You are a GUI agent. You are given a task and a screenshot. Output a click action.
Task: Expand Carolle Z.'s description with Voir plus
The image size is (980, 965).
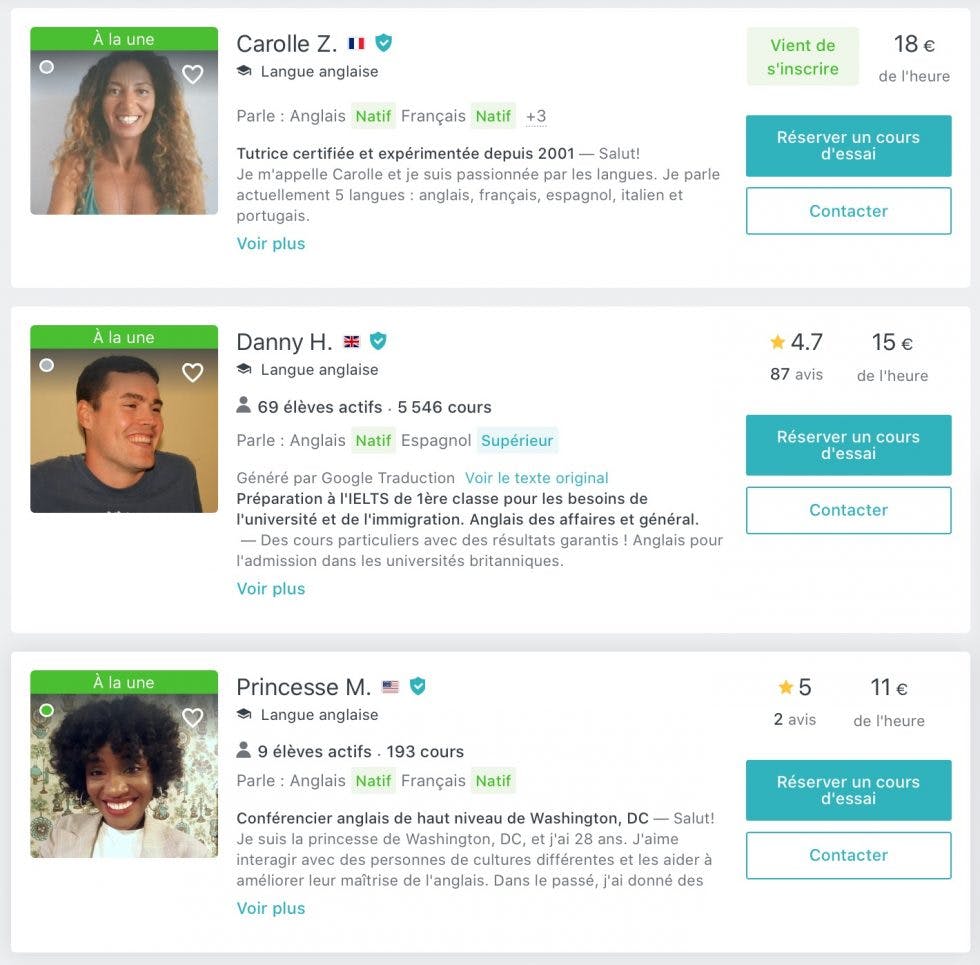(271, 243)
